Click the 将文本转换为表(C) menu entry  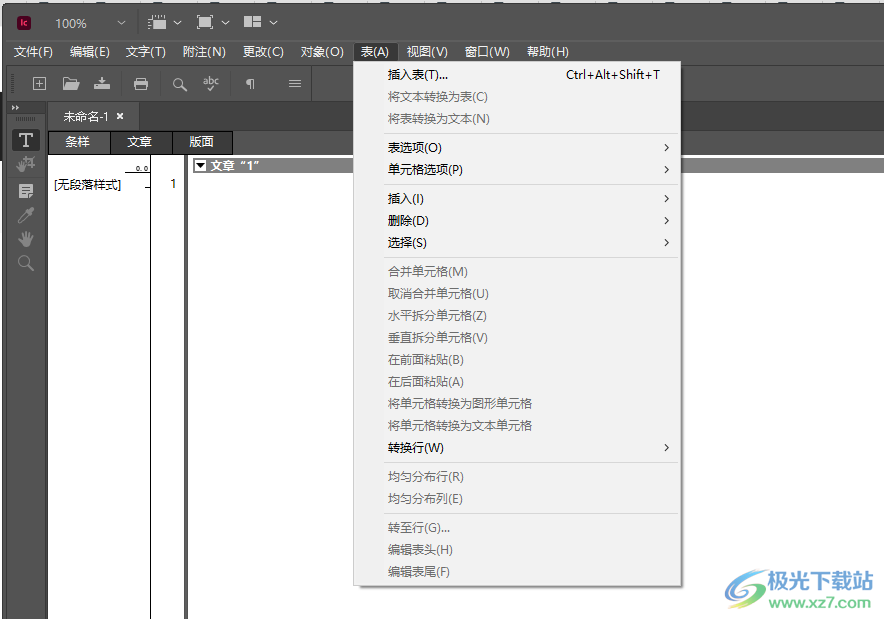point(517,97)
